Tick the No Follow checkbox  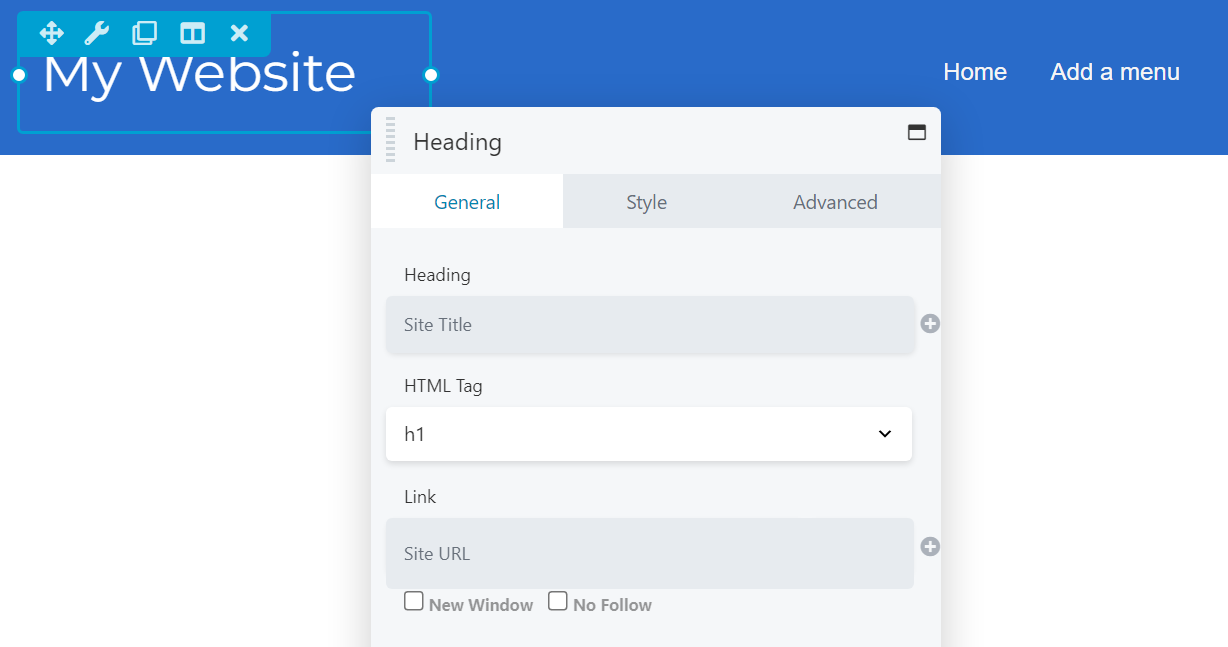(558, 601)
